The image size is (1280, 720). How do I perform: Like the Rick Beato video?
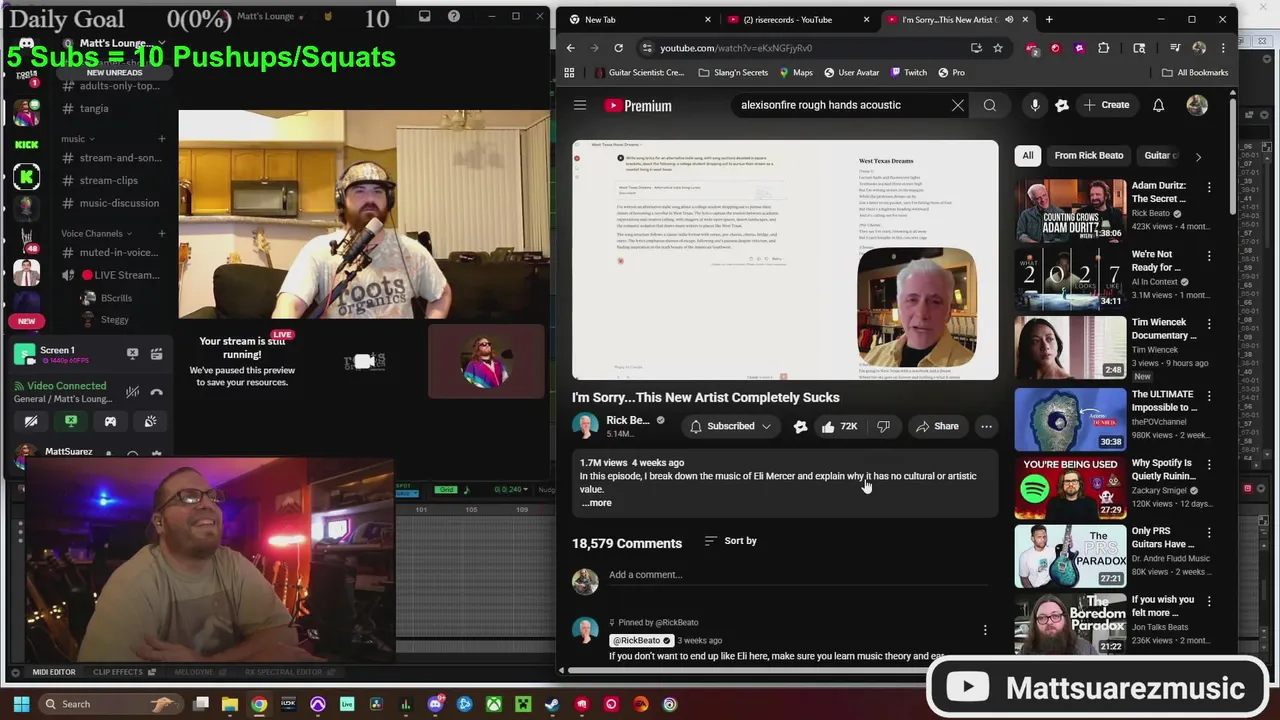[x=838, y=427]
